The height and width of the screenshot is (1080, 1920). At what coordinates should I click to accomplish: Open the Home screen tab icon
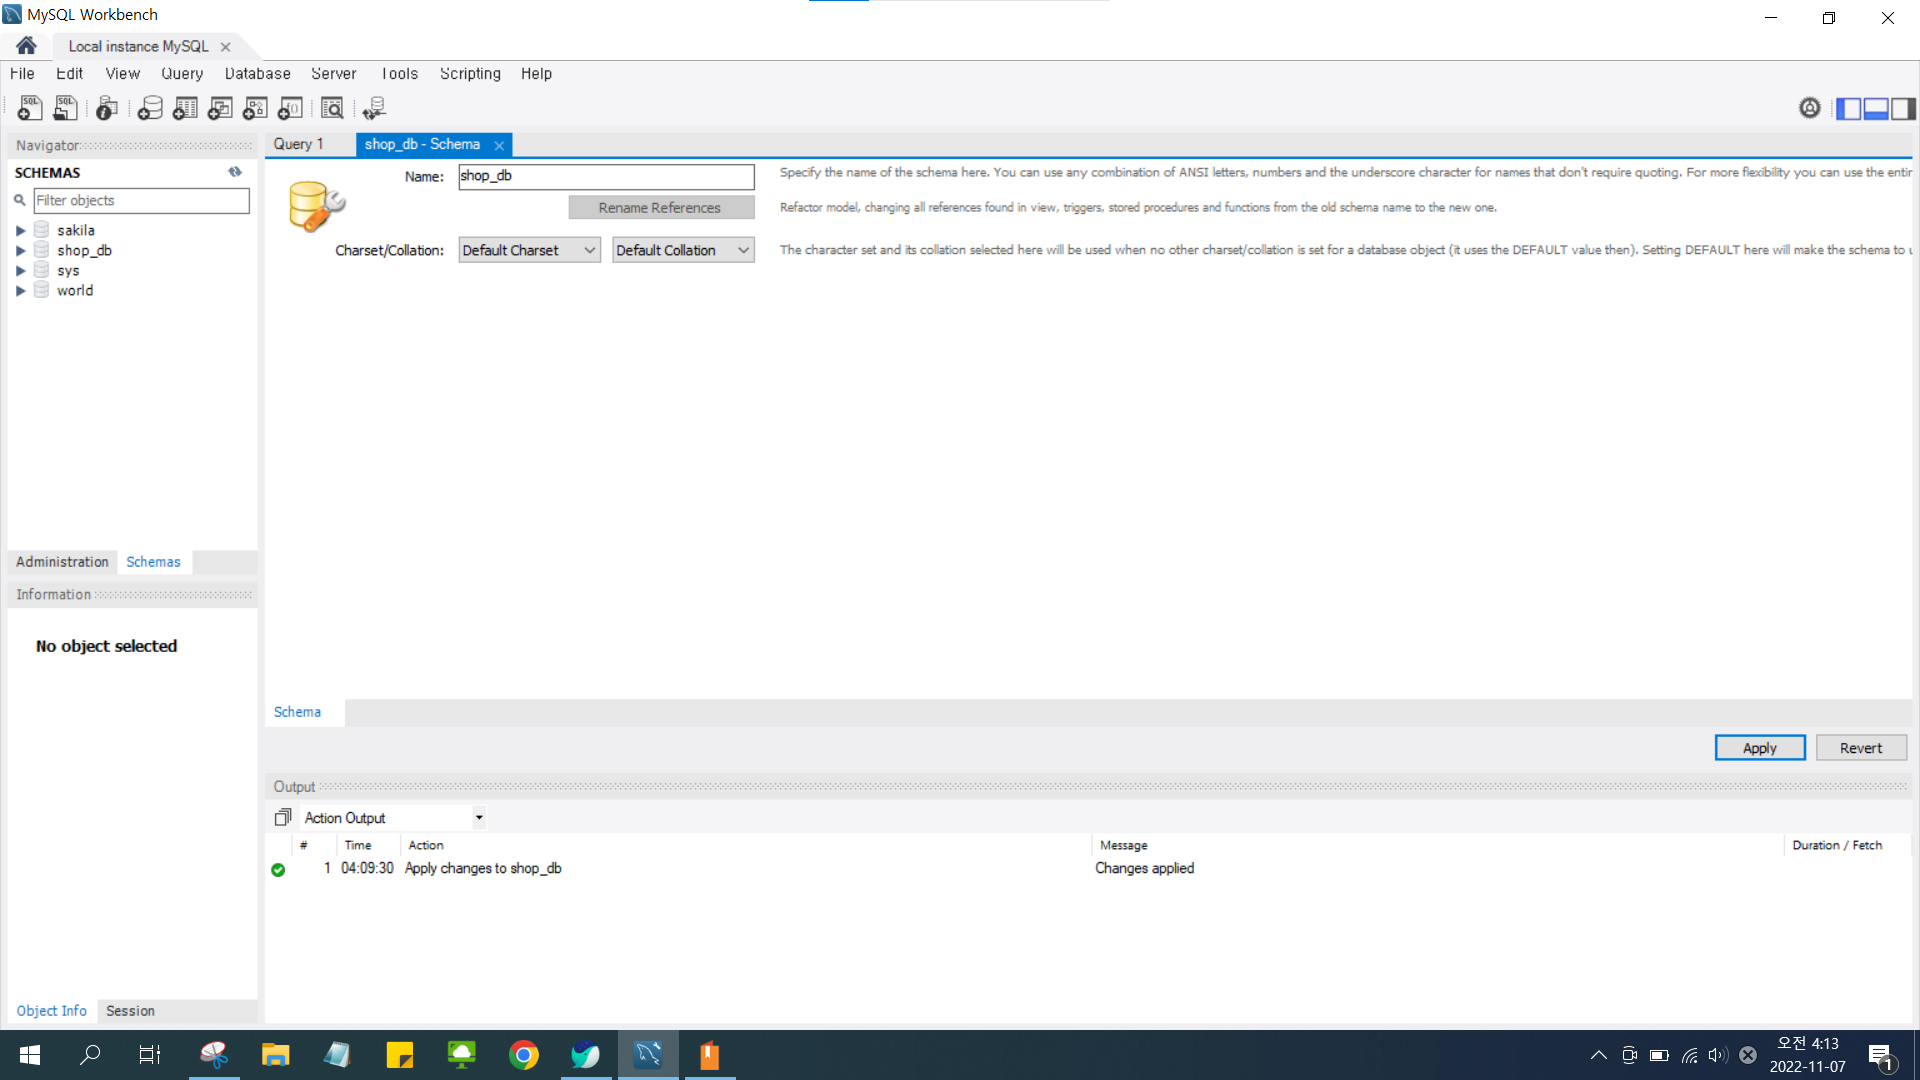[26, 46]
